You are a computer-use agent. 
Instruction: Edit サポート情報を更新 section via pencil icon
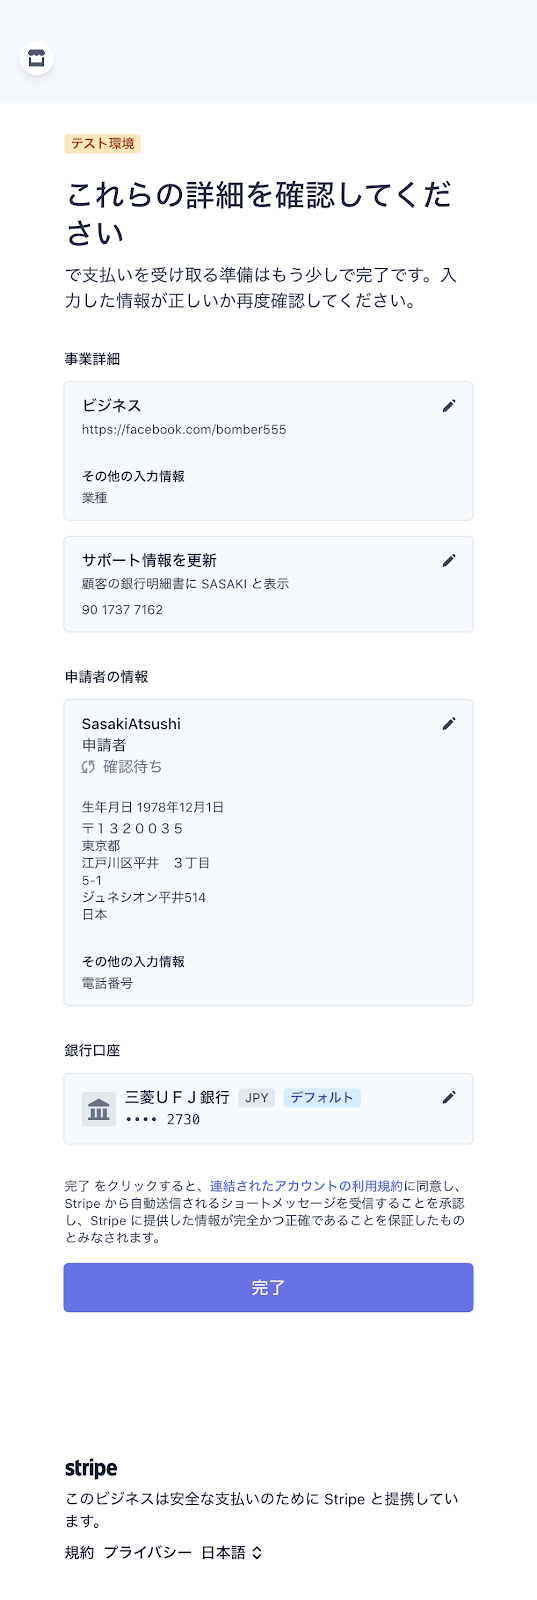click(x=449, y=561)
